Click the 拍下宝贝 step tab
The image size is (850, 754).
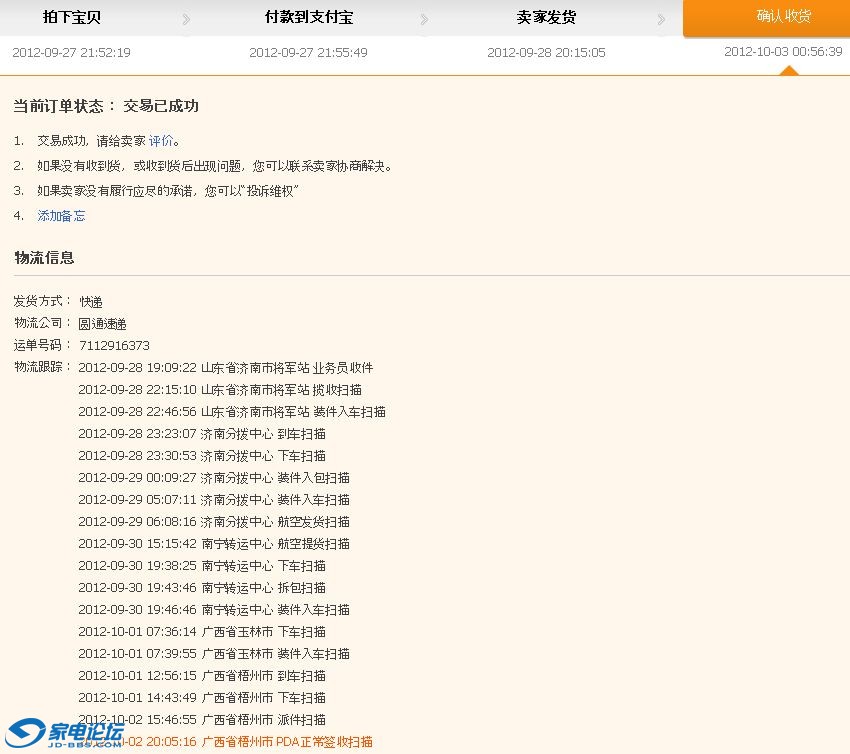[x=71, y=18]
